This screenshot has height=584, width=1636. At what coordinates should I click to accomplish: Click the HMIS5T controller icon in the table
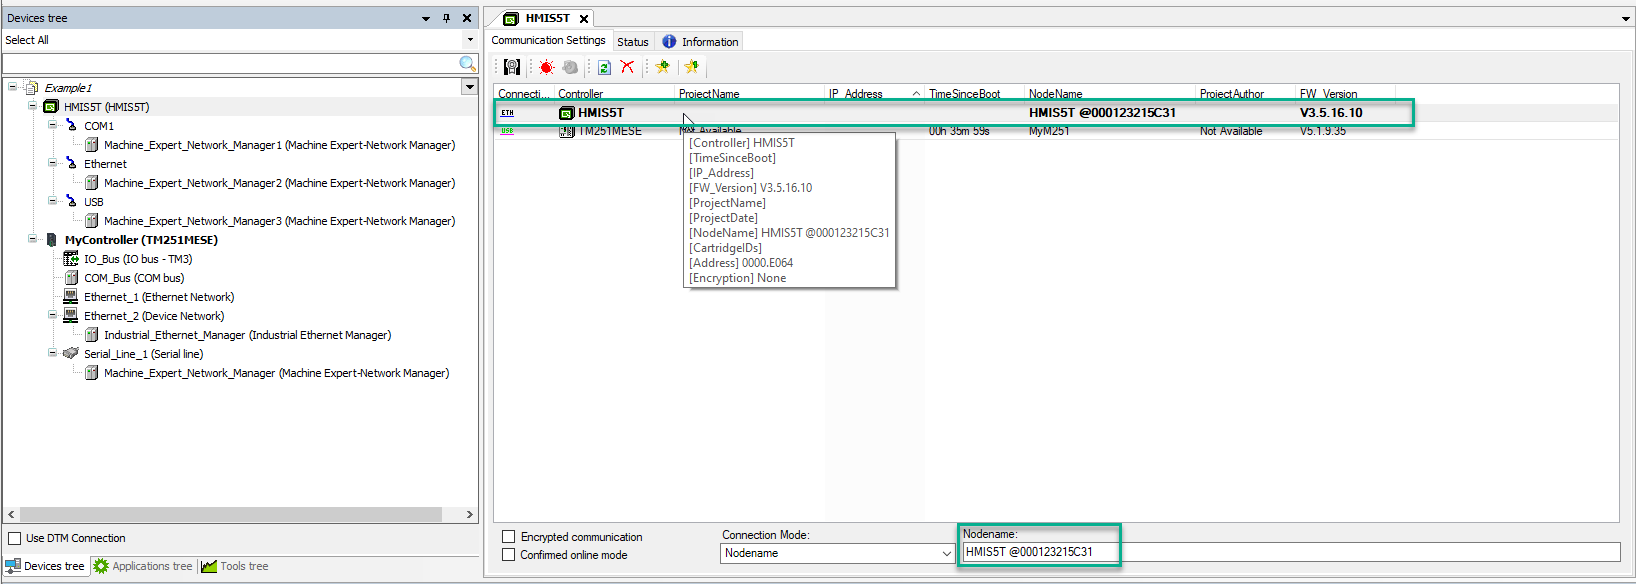(x=566, y=113)
